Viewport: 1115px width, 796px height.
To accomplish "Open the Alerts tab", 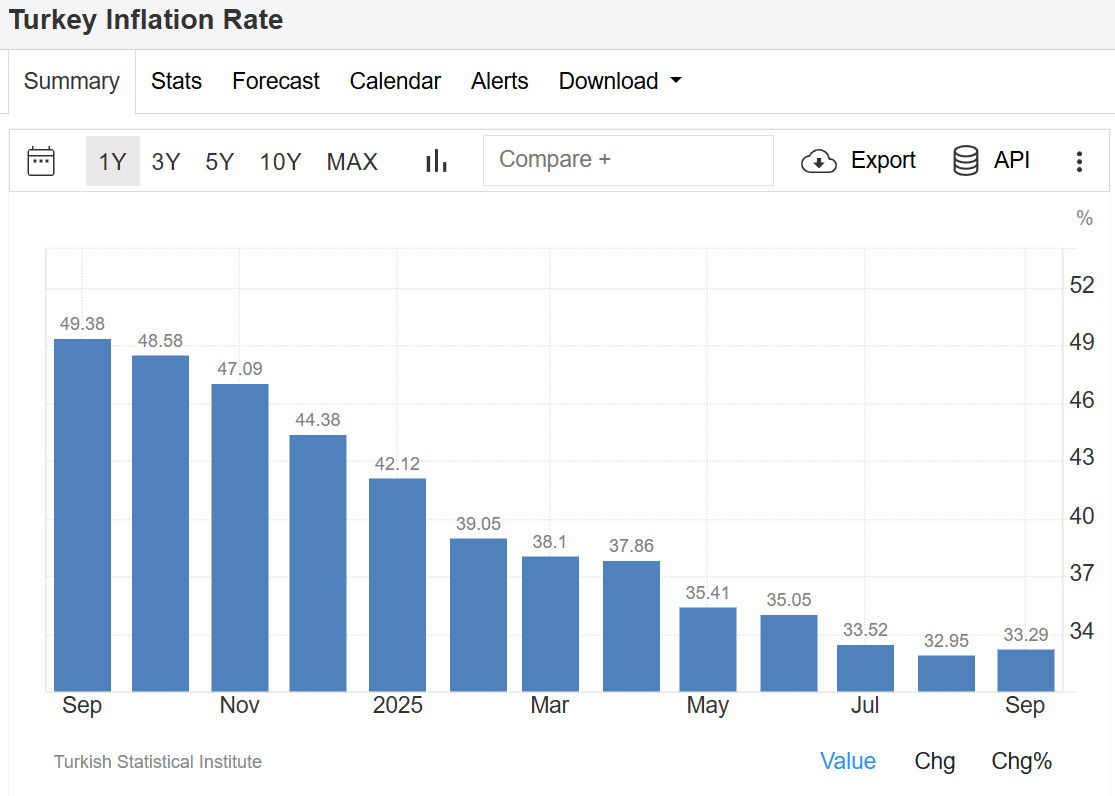I will [500, 81].
